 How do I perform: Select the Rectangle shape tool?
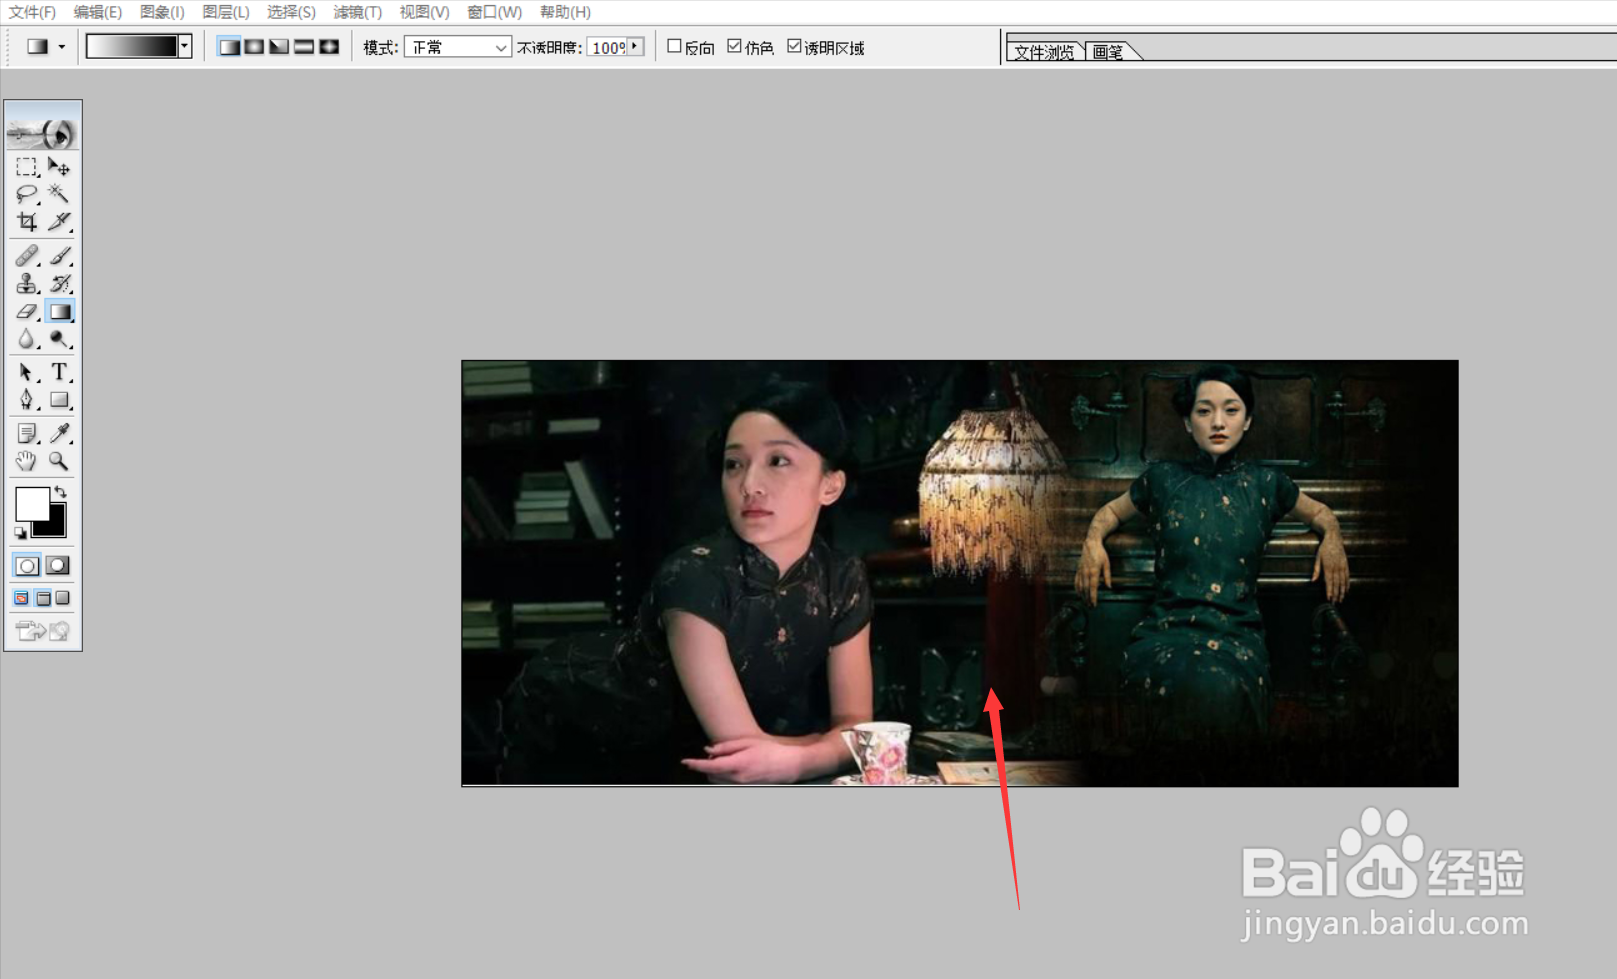[59, 400]
